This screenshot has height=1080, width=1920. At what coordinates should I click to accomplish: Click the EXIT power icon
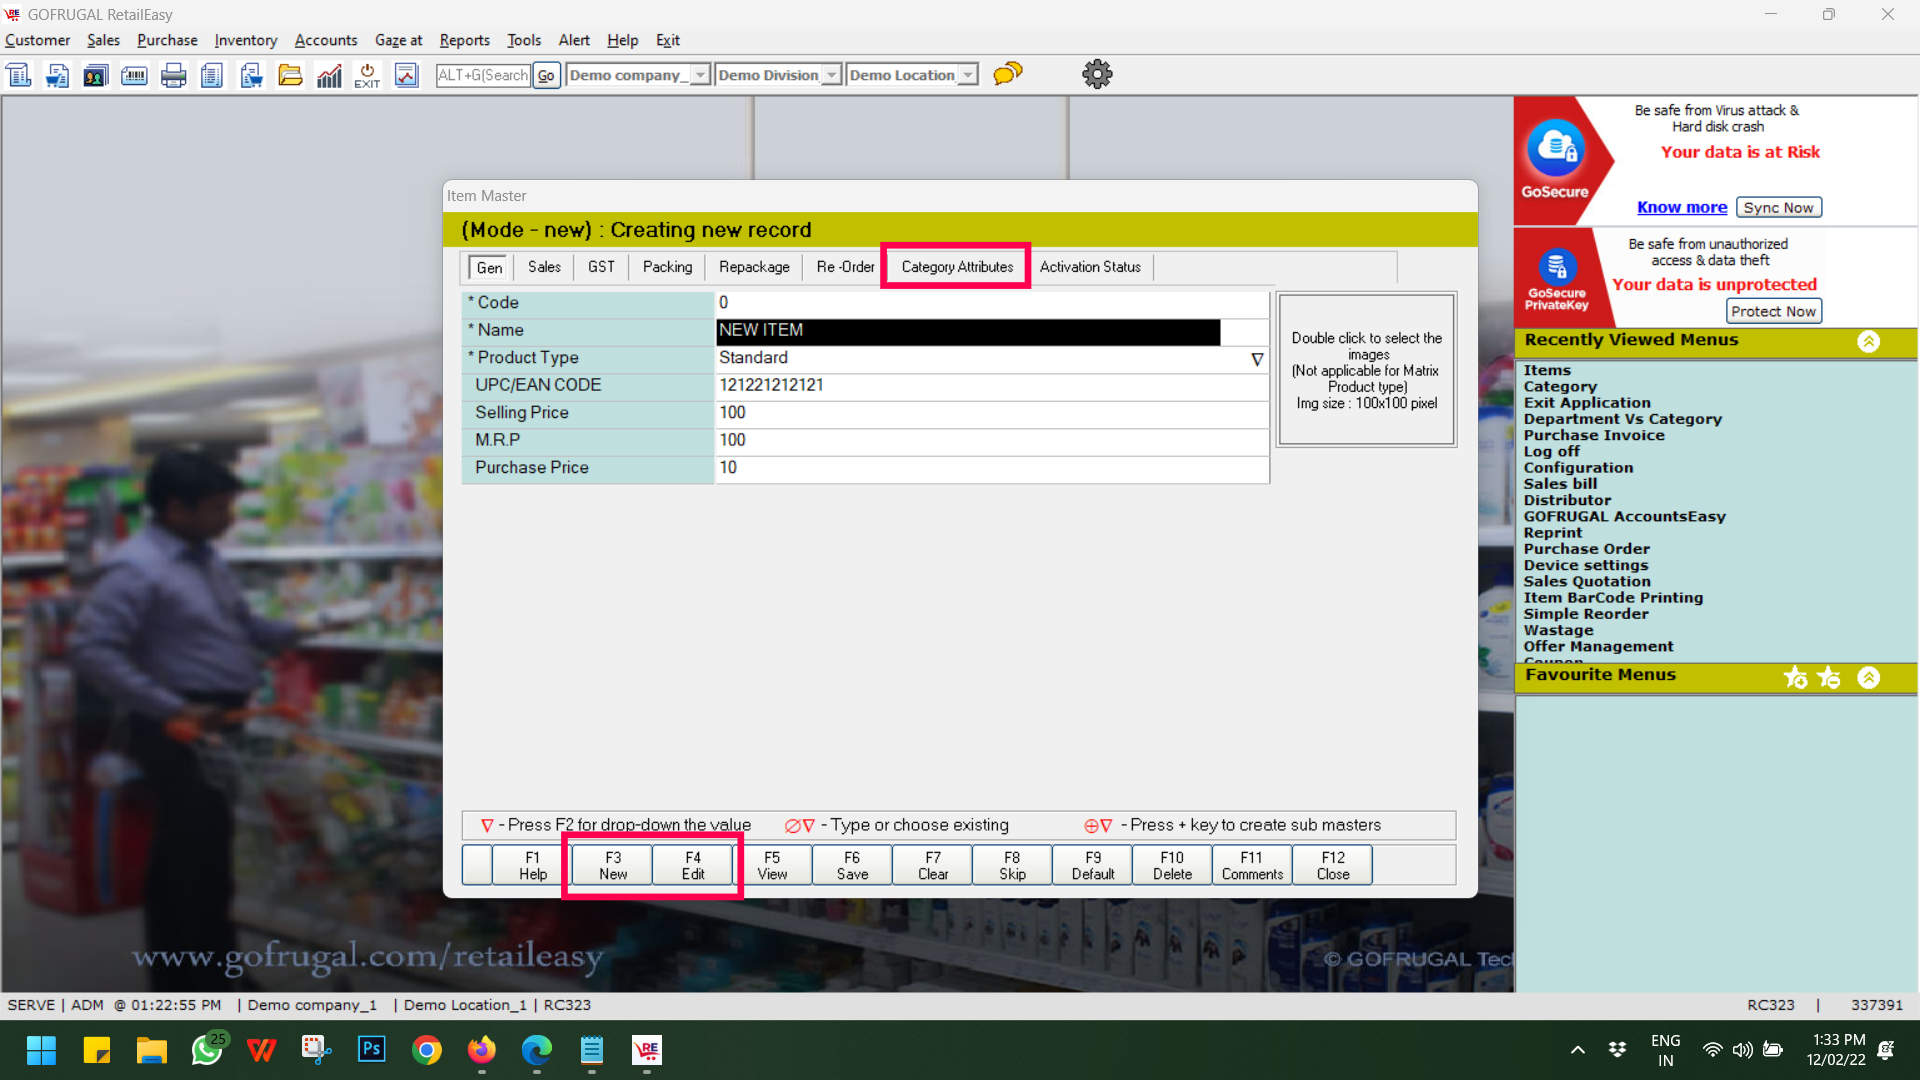point(367,75)
